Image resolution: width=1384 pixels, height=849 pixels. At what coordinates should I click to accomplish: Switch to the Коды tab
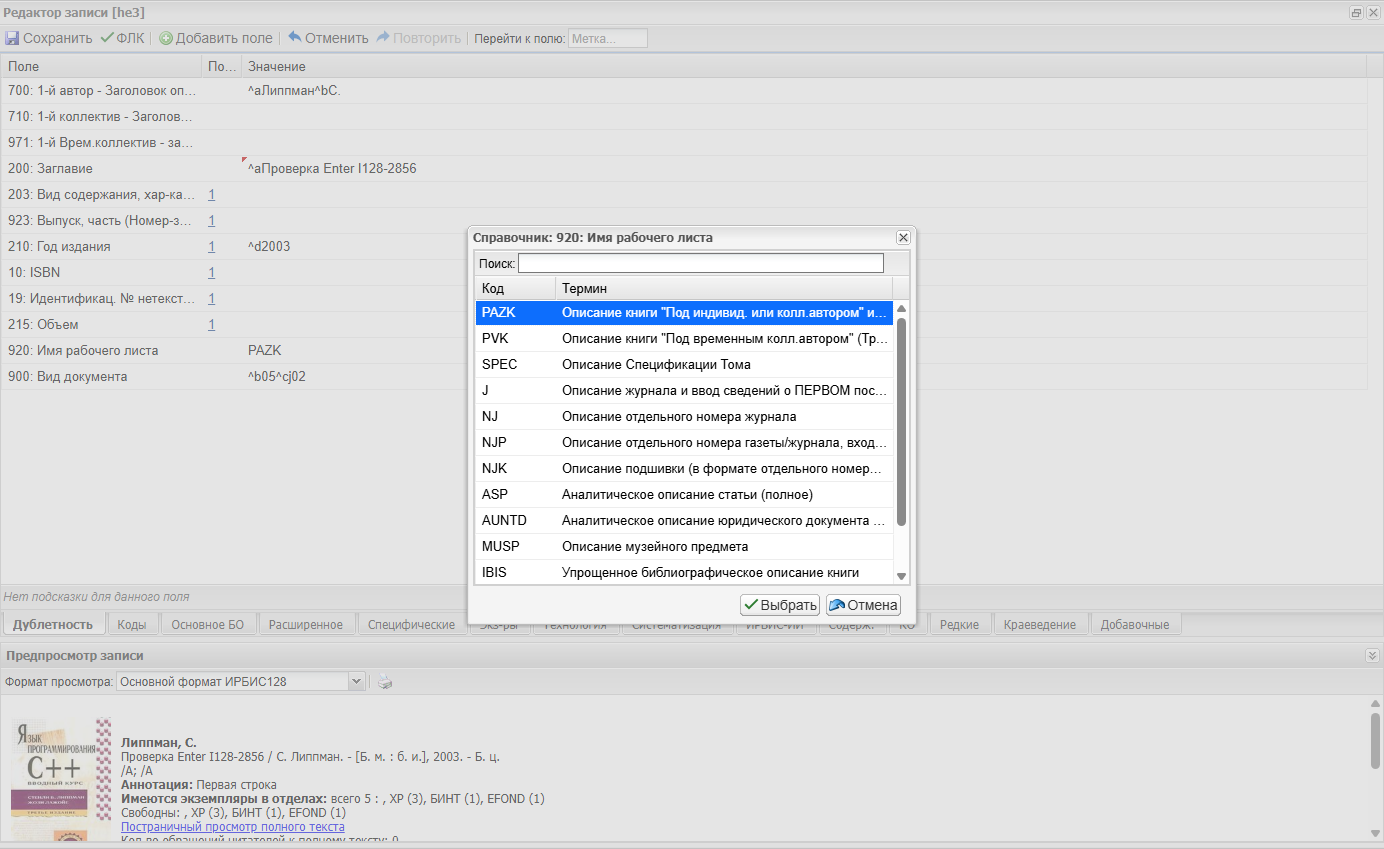(132, 624)
